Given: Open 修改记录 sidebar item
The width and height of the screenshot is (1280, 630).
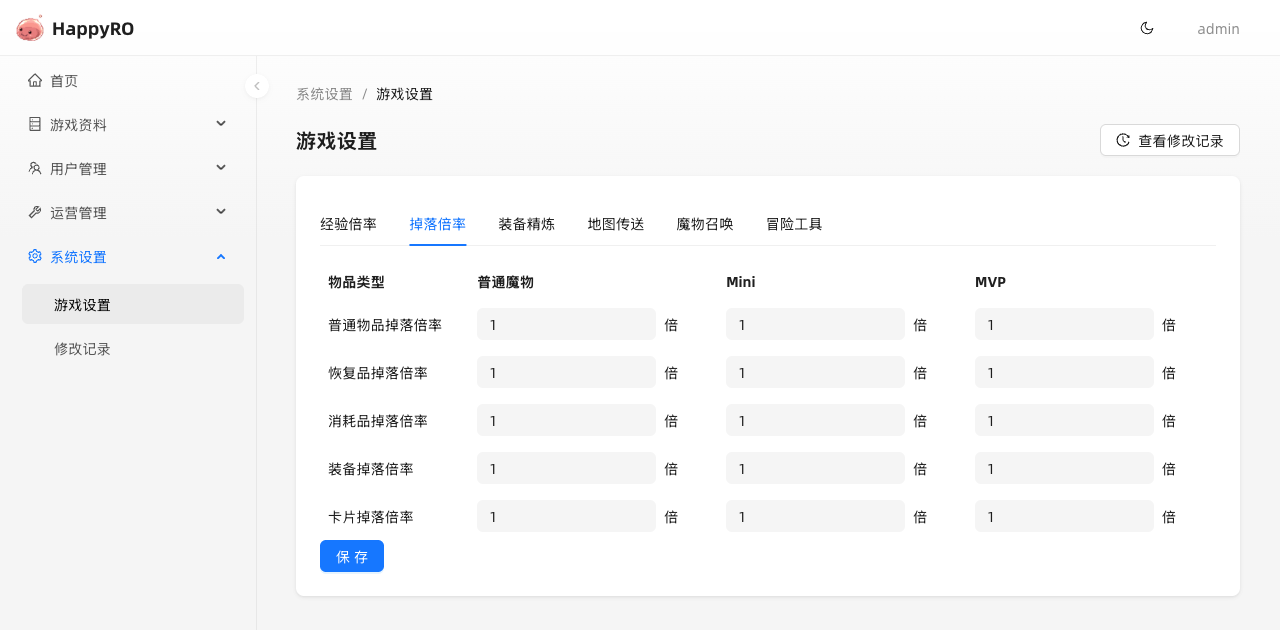Looking at the screenshot, I should point(133,348).
